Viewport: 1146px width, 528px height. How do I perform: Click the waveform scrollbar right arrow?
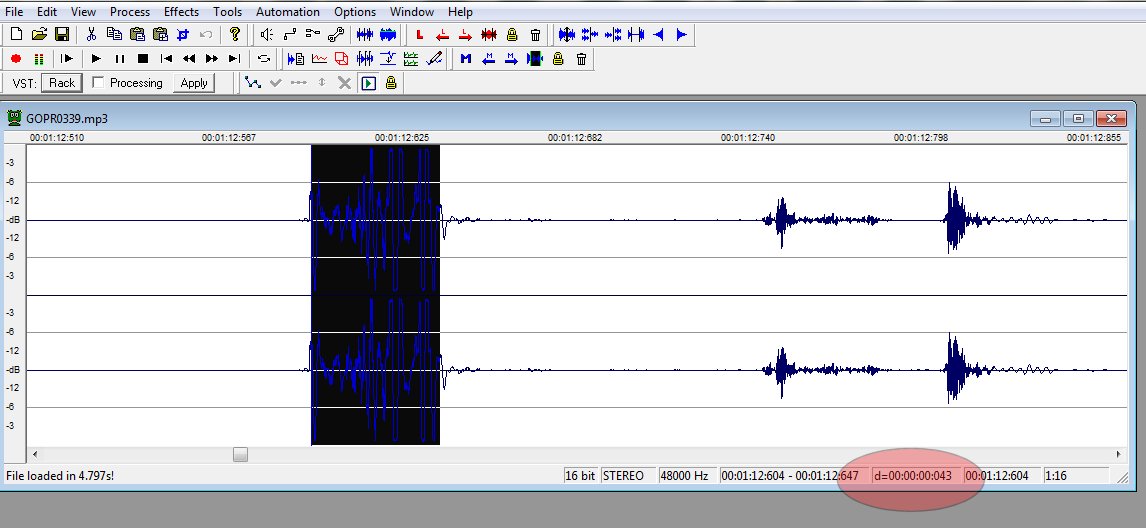(1119, 454)
